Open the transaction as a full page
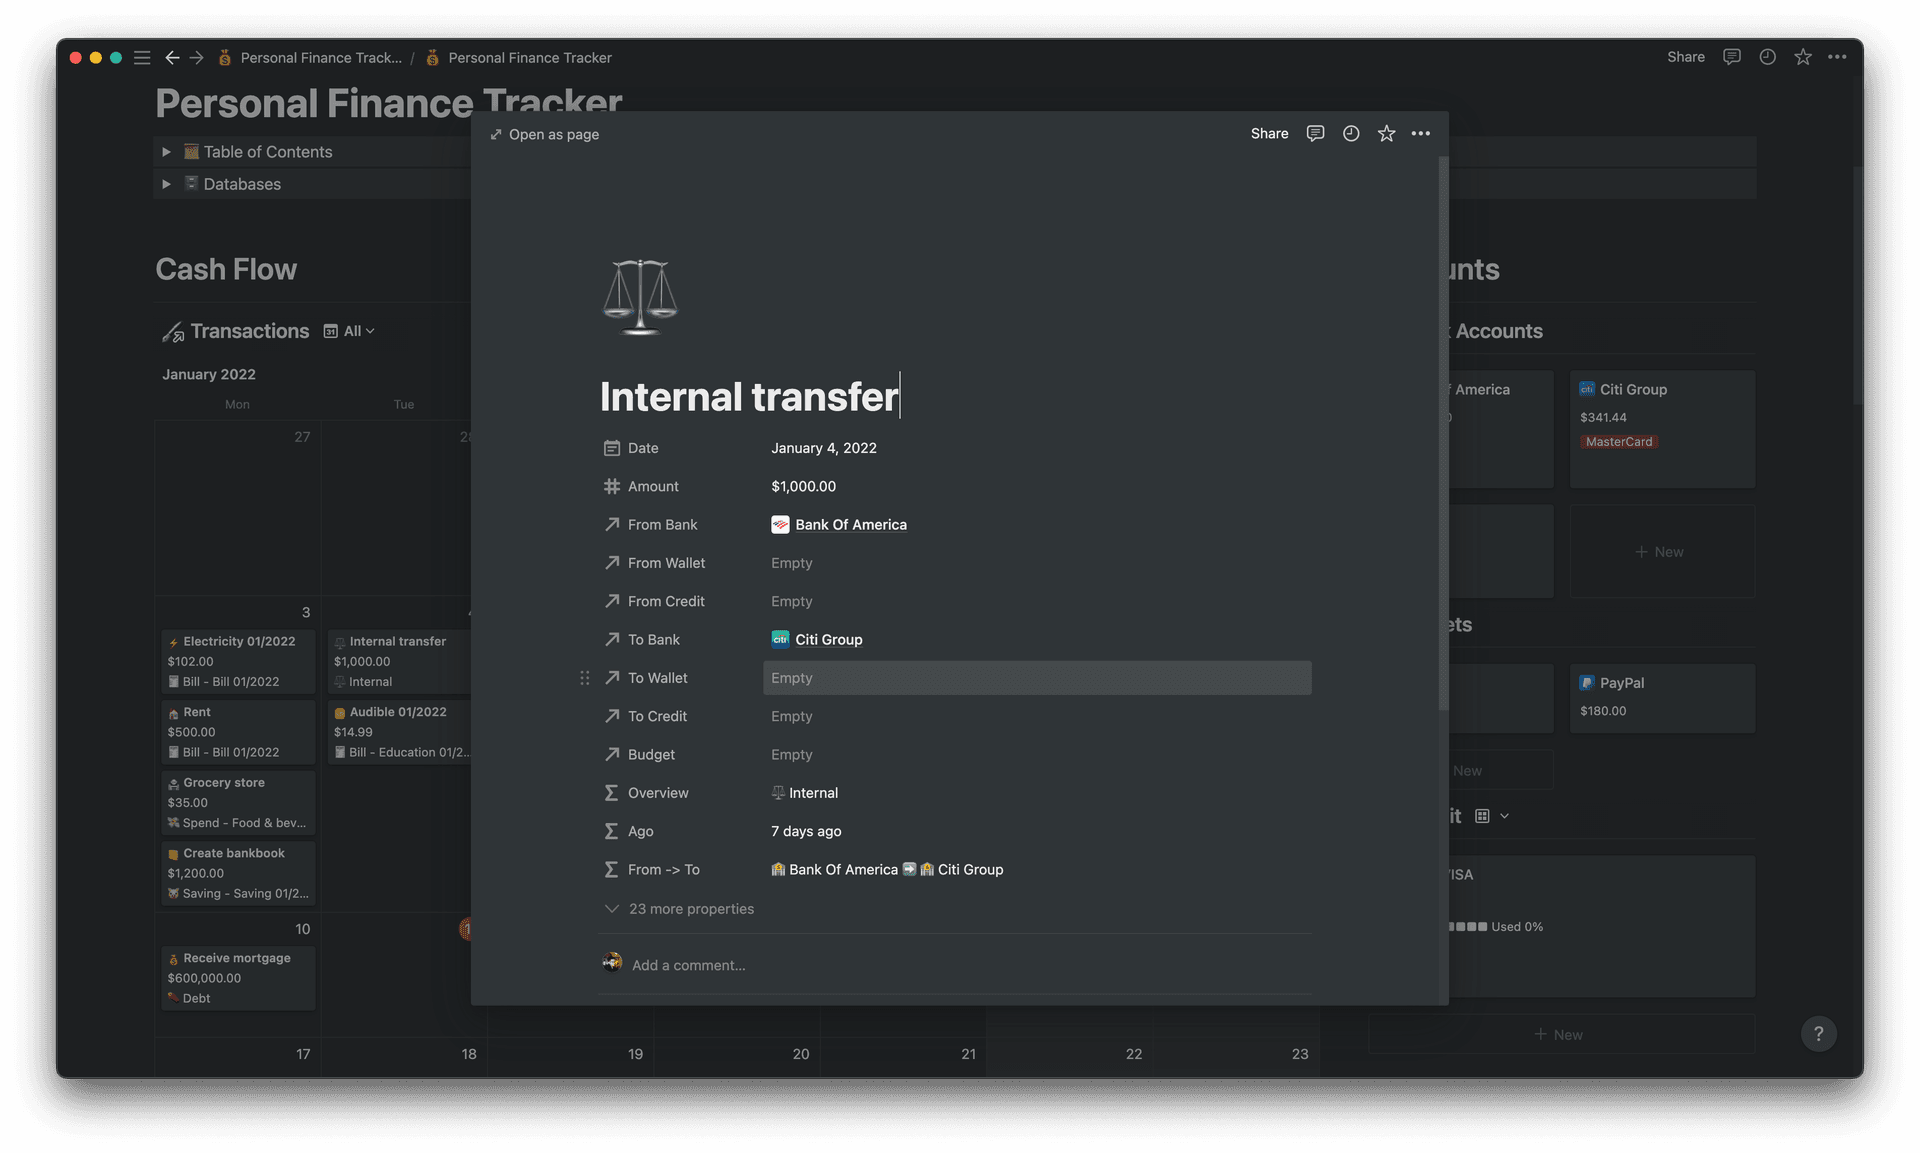Image resolution: width=1920 pixels, height=1153 pixels. (x=544, y=134)
